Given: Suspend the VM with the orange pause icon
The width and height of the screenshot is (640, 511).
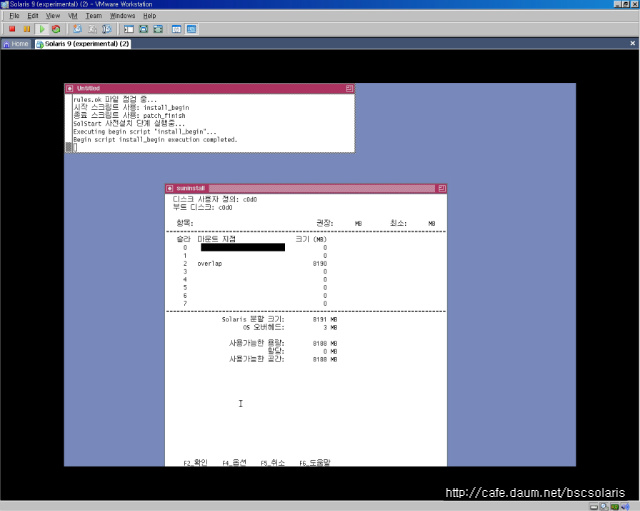Looking at the screenshot, I should (x=27, y=29).
